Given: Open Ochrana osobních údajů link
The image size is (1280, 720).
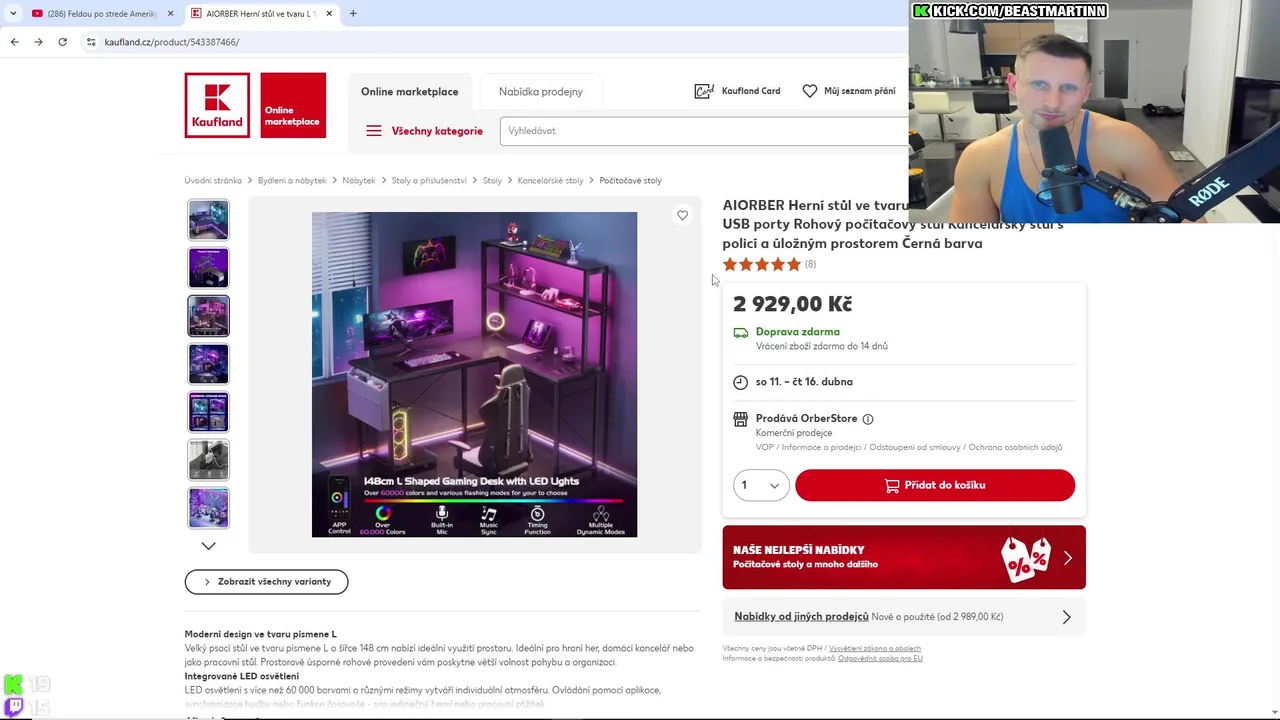Looking at the screenshot, I should pyautogui.click(x=1015, y=447).
